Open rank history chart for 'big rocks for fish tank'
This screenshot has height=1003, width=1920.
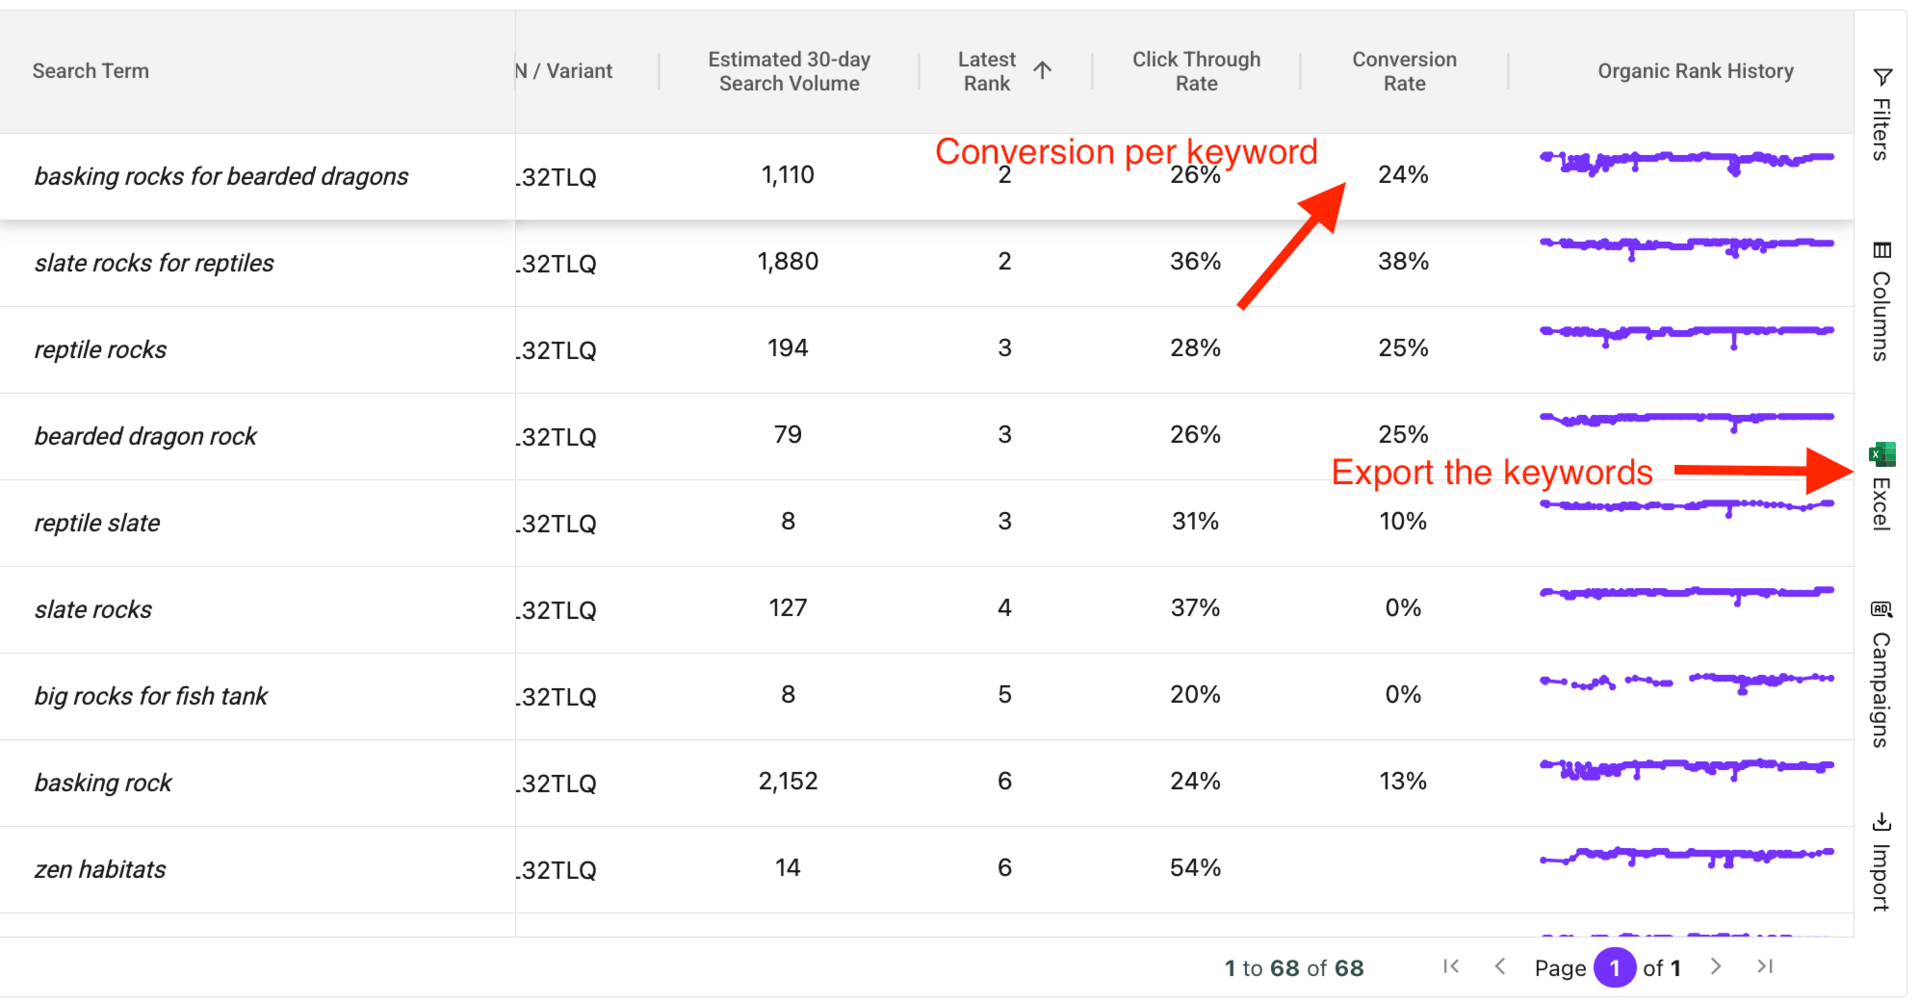coord(1687,683)
